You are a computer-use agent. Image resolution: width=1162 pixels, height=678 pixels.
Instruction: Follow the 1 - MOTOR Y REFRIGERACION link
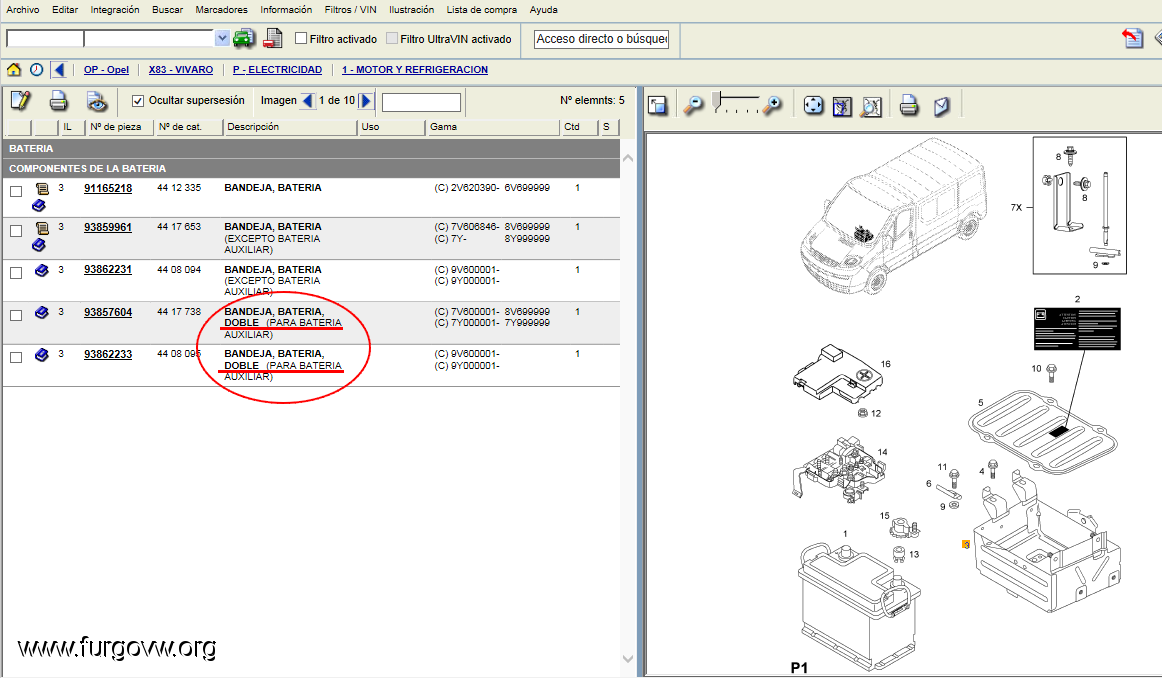[415, 70]
